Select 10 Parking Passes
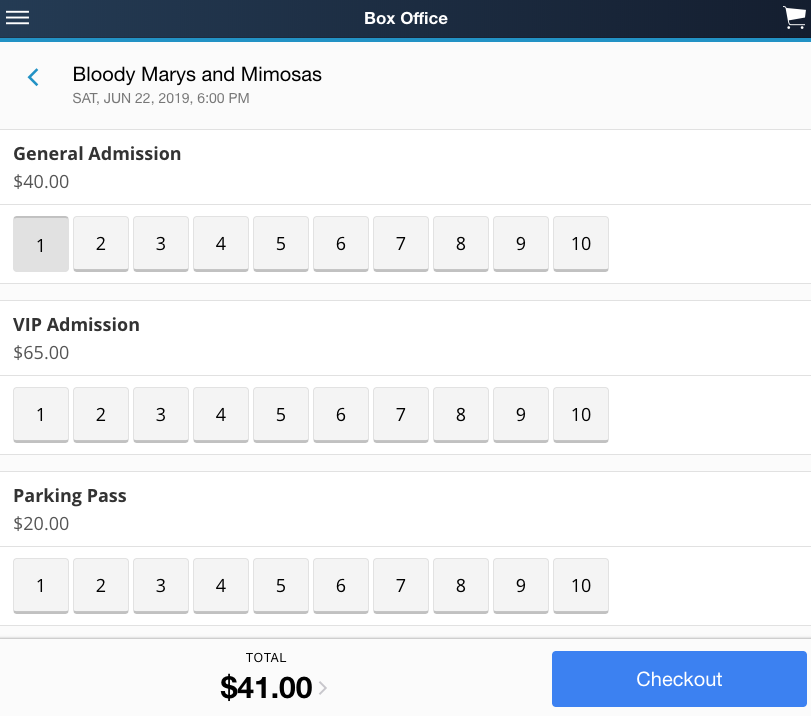Screen dimensions: 811x716 pos(581,585)
